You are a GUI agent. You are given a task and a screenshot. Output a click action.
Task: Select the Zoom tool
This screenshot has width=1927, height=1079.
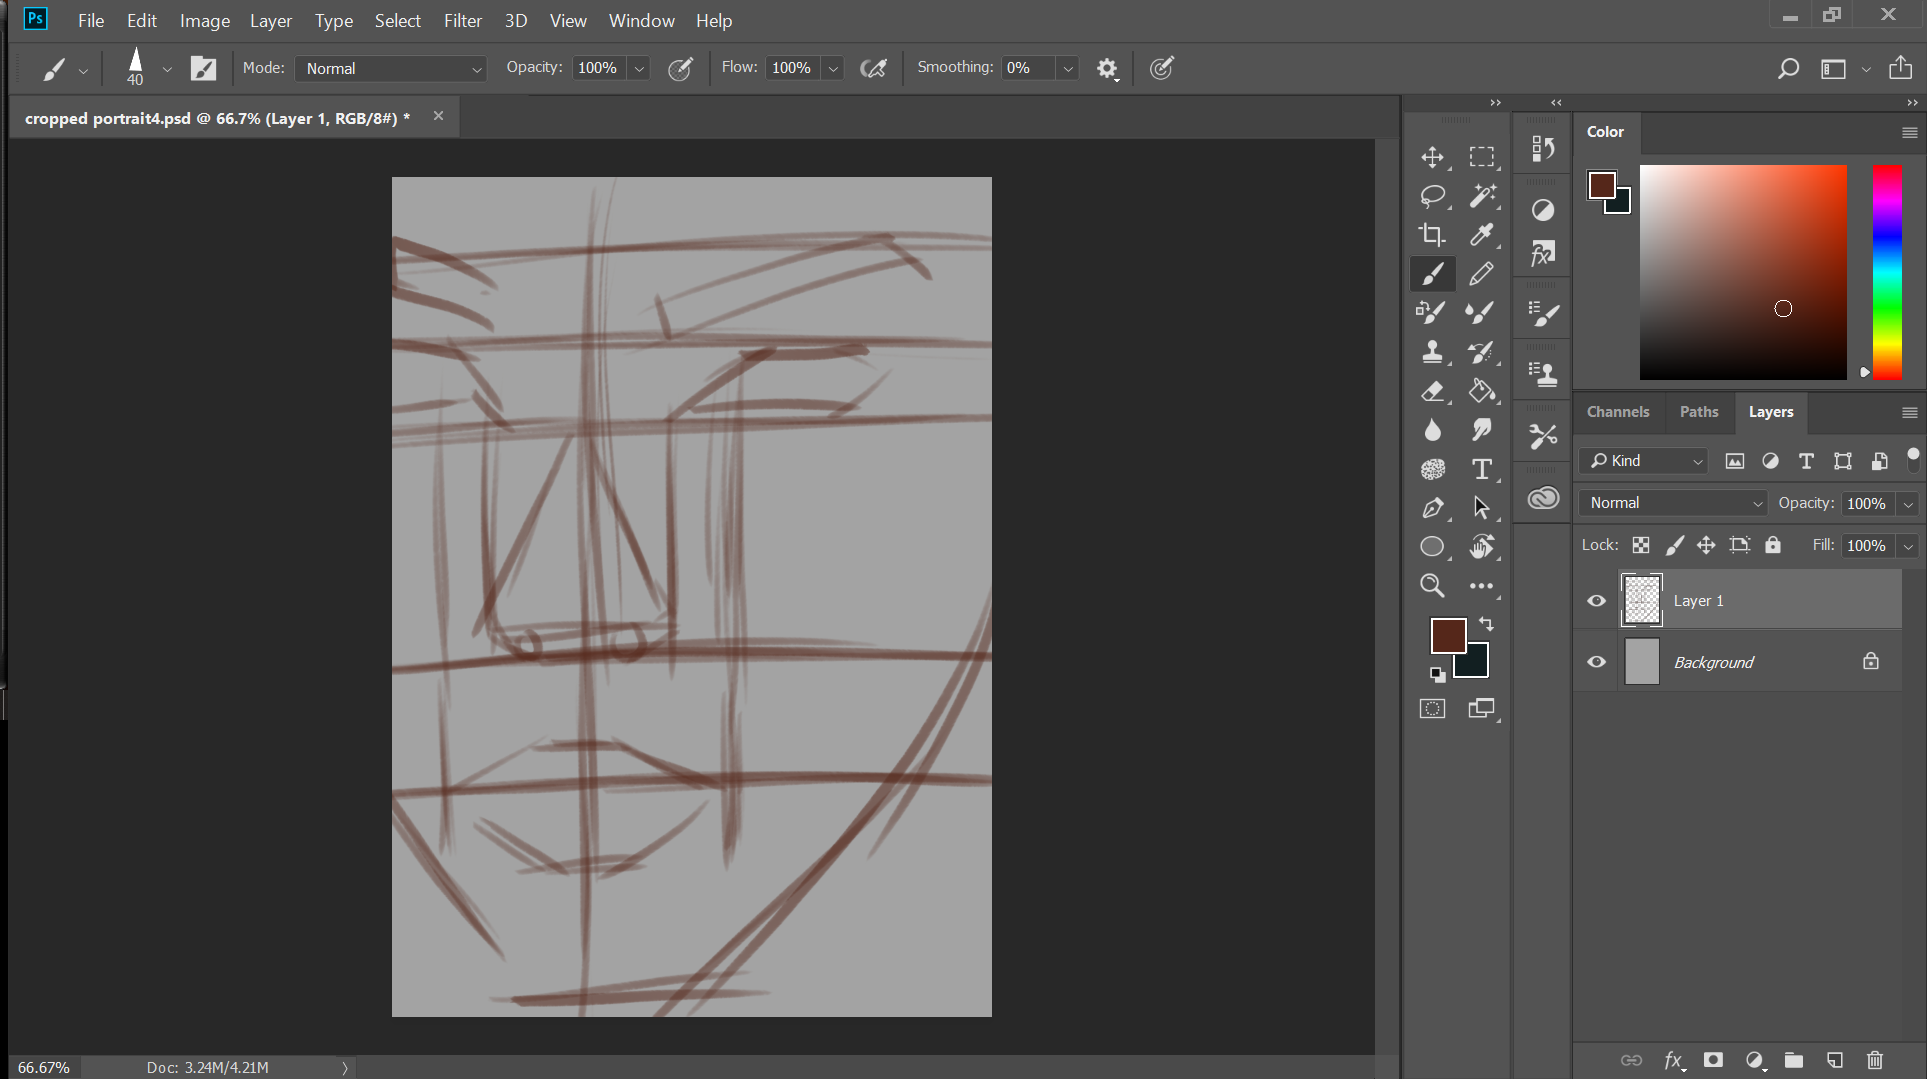pos(1432,586)
